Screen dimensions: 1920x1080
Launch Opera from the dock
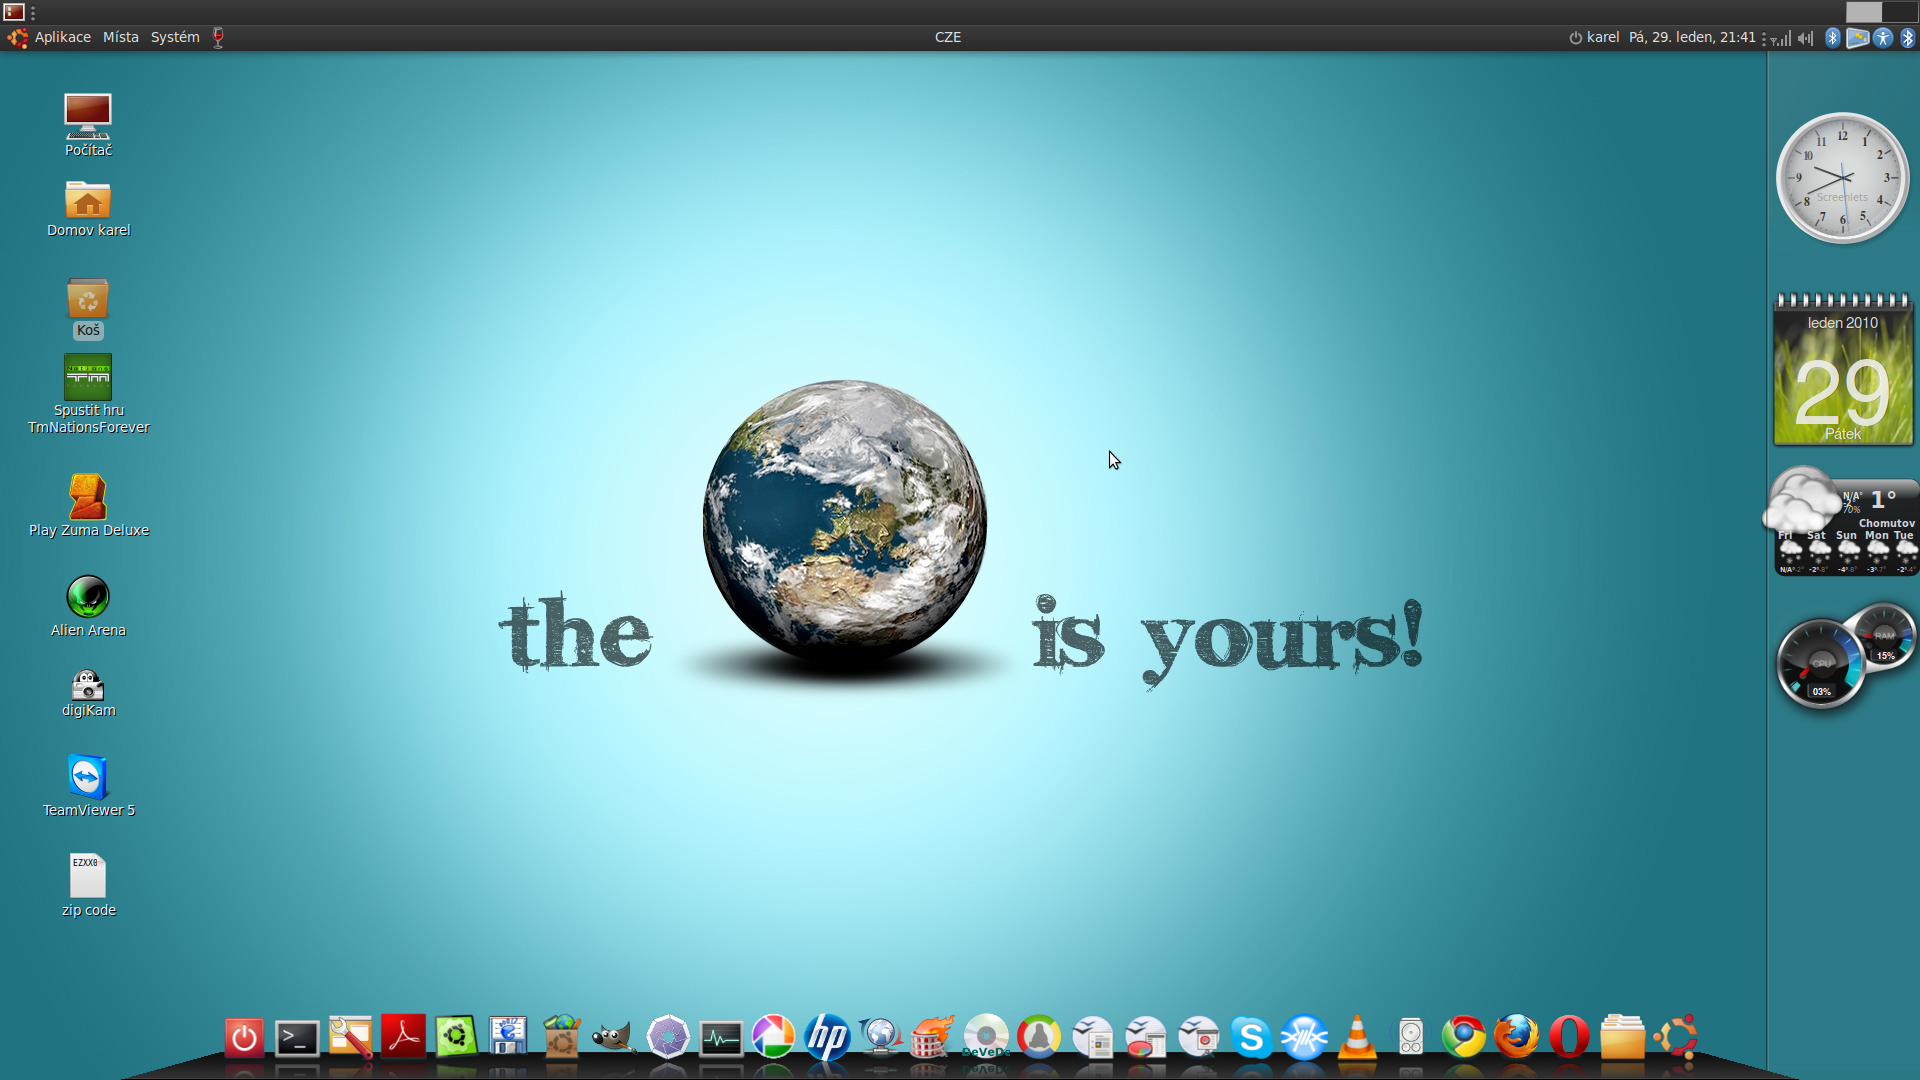pyautogui.click(x=1569, y=1036)
